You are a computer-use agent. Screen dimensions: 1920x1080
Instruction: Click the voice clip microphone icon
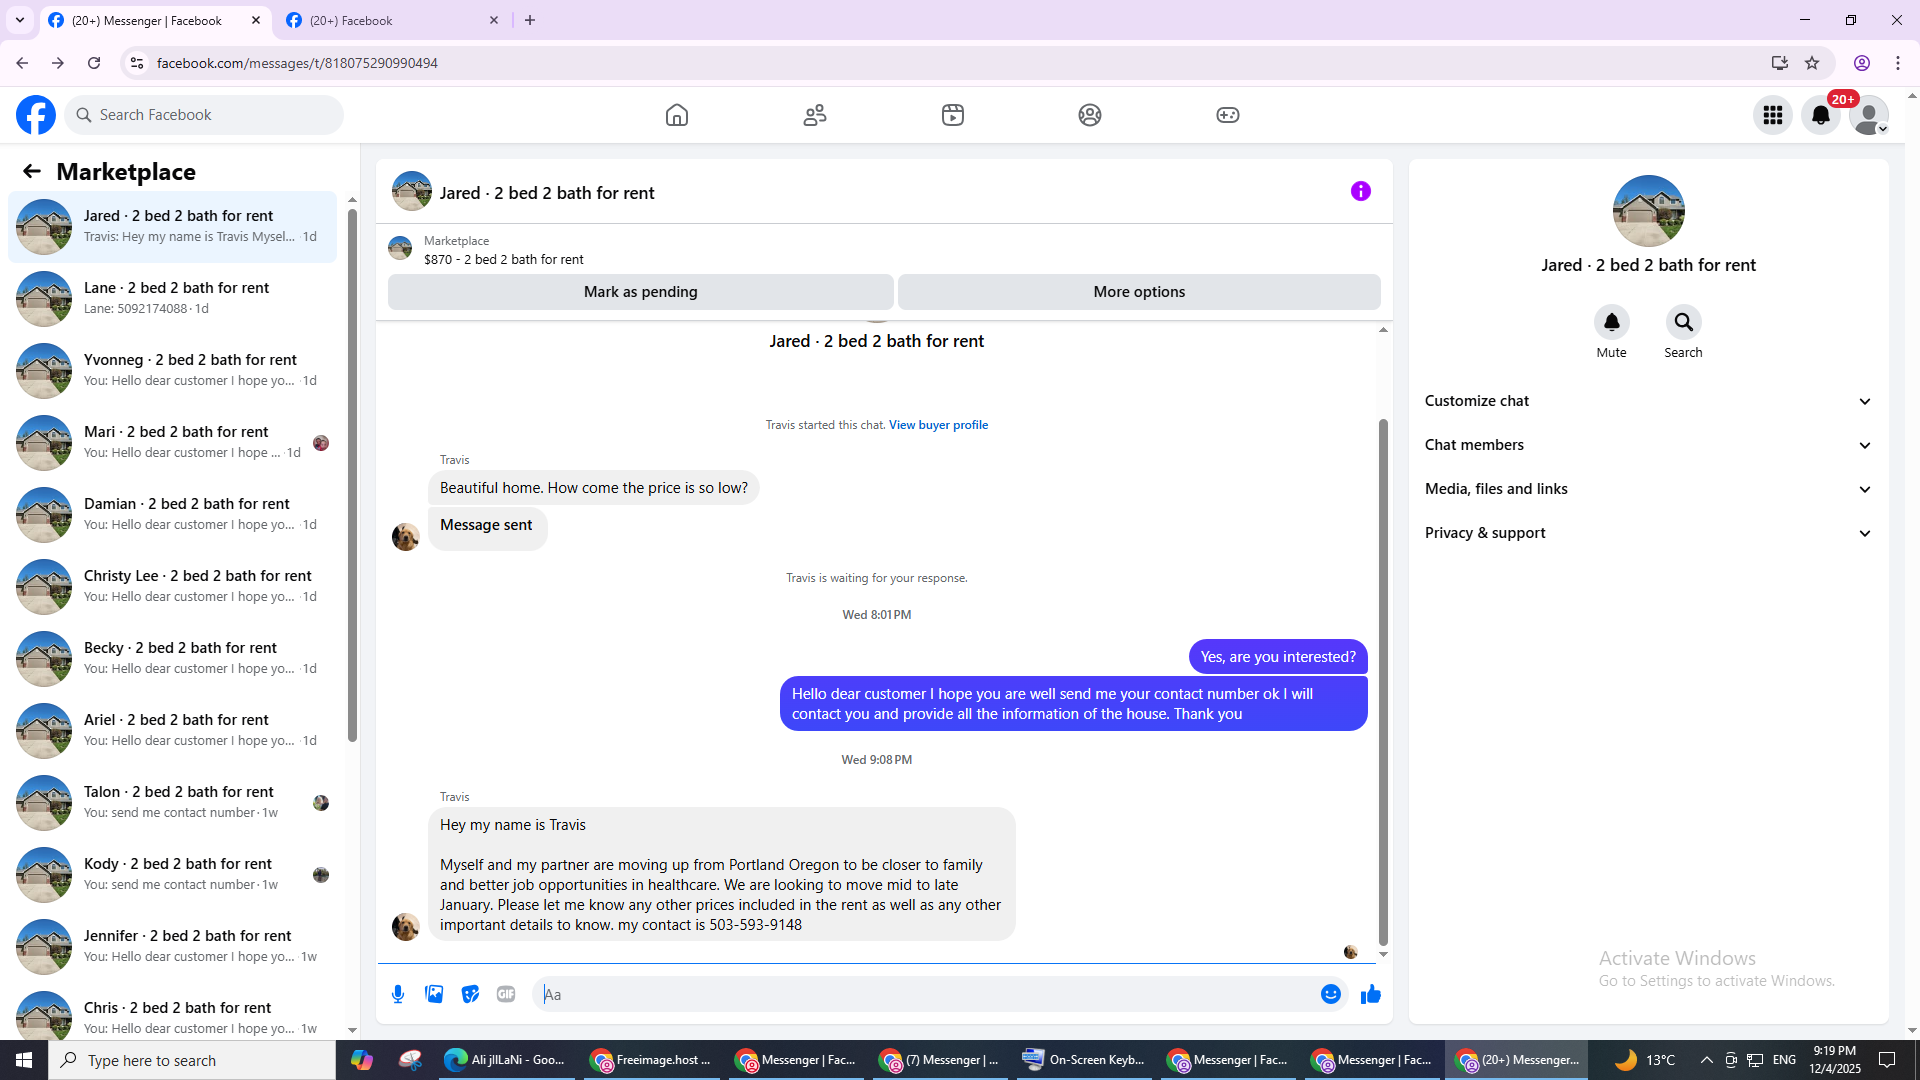pyautogui.click(x=398, y=994)
